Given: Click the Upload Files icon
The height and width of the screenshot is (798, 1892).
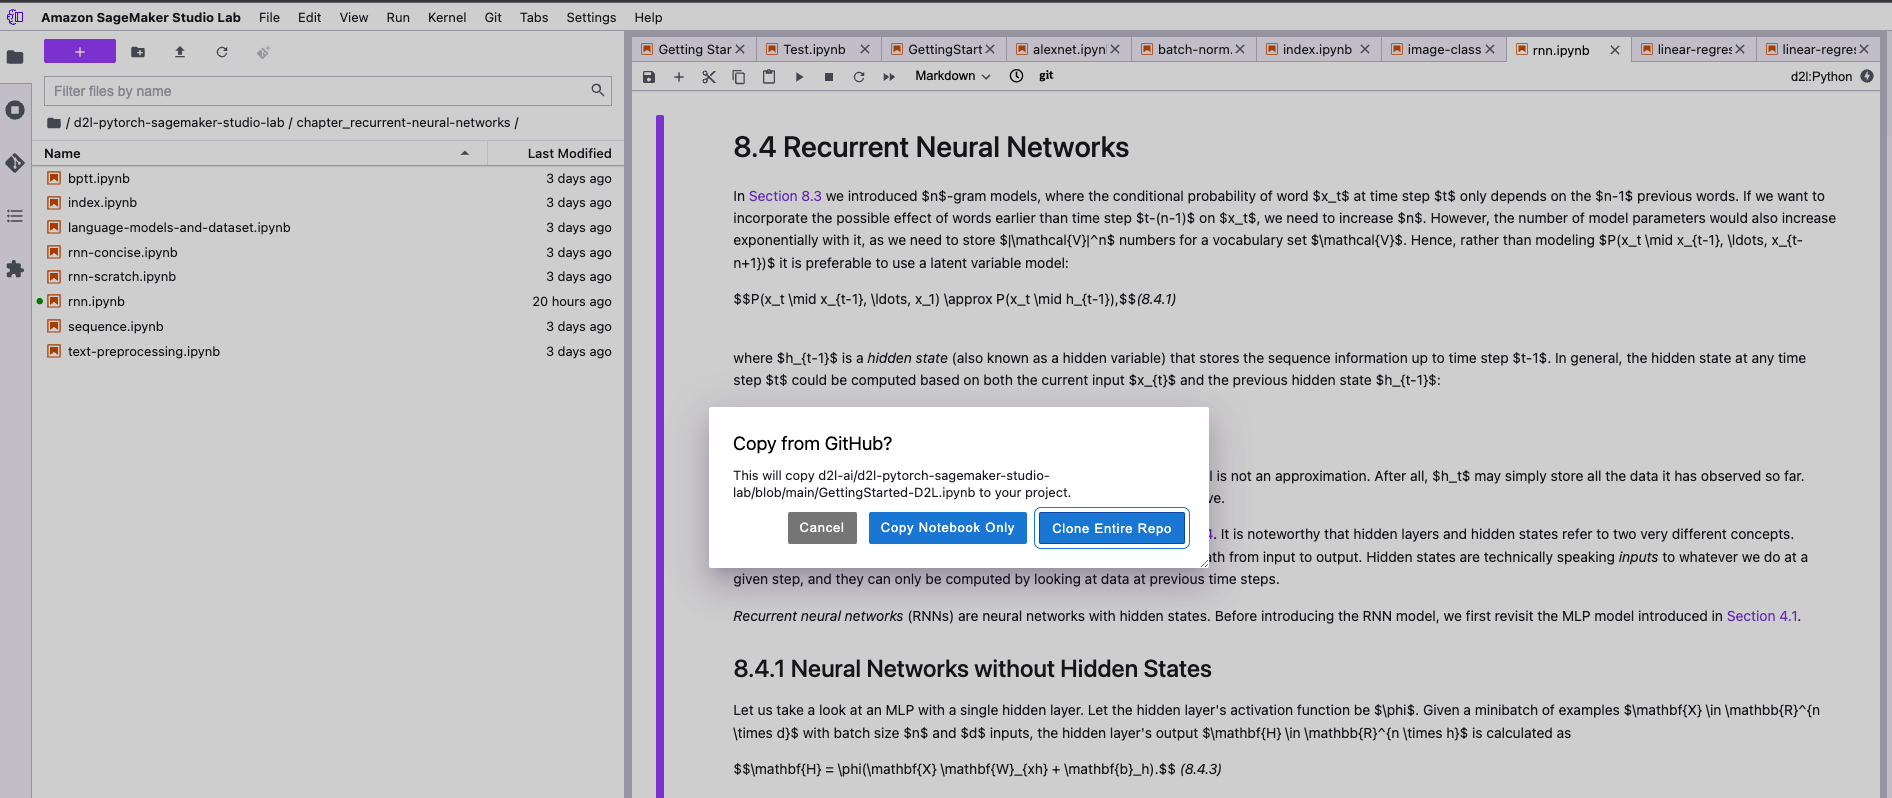Looking at the screenshot, I should coord(180,52).
